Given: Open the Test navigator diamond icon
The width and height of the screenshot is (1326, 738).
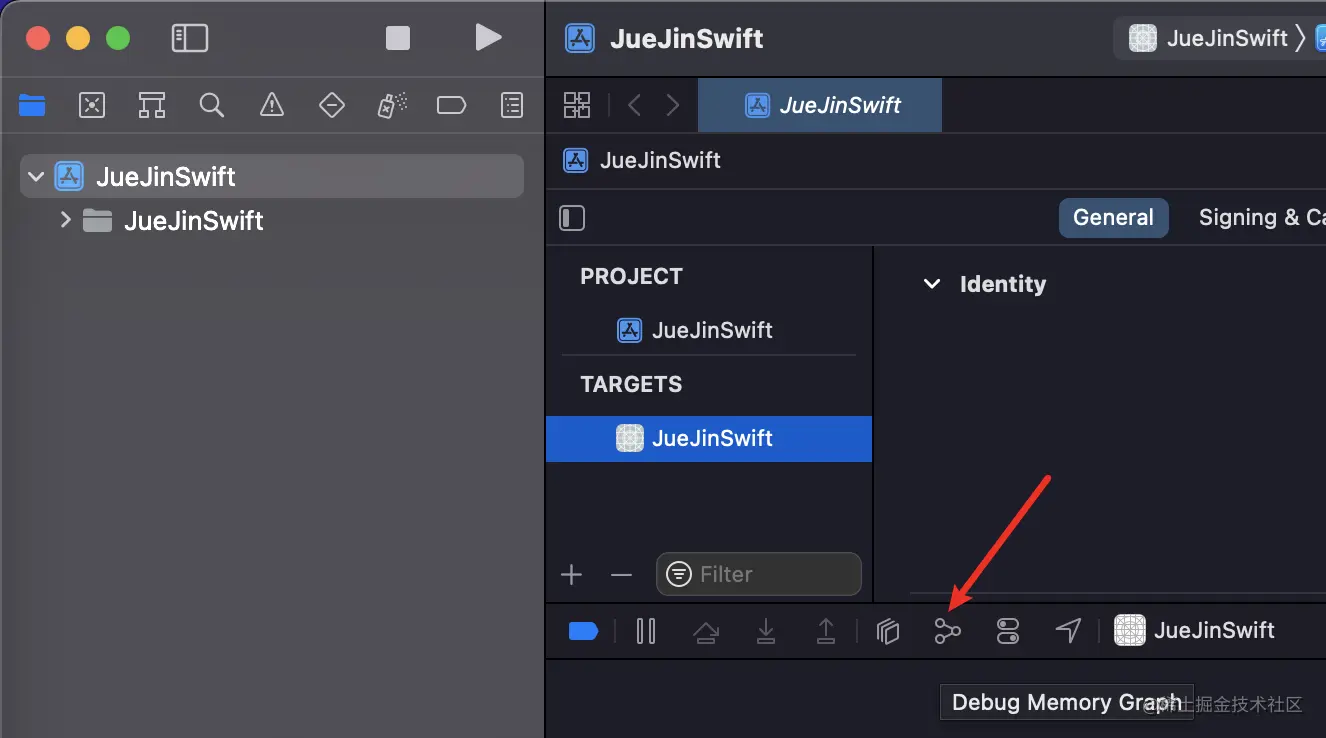Looking at the screenshot, I should tap(331, 104).
